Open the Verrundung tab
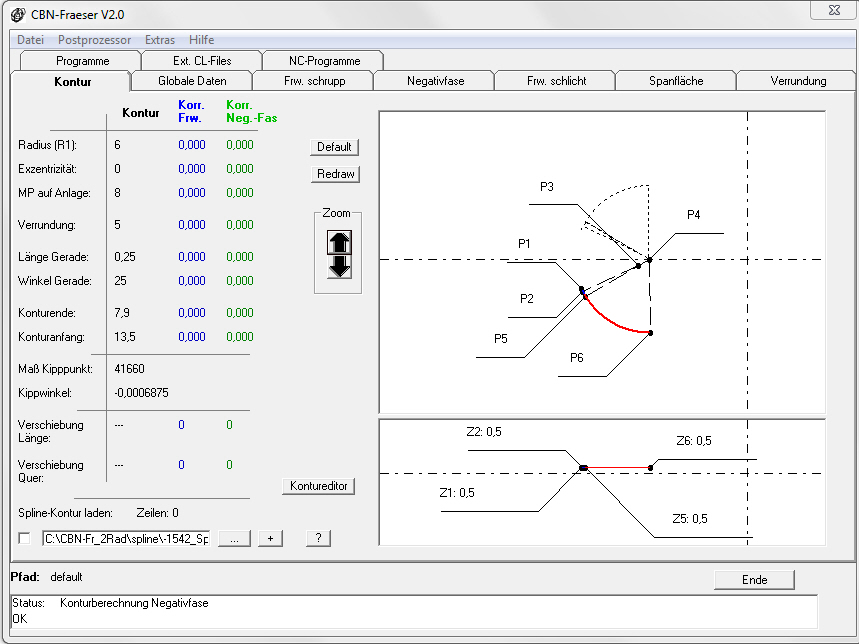This screenshot has height=644, width=859. [x=797, y=81]
